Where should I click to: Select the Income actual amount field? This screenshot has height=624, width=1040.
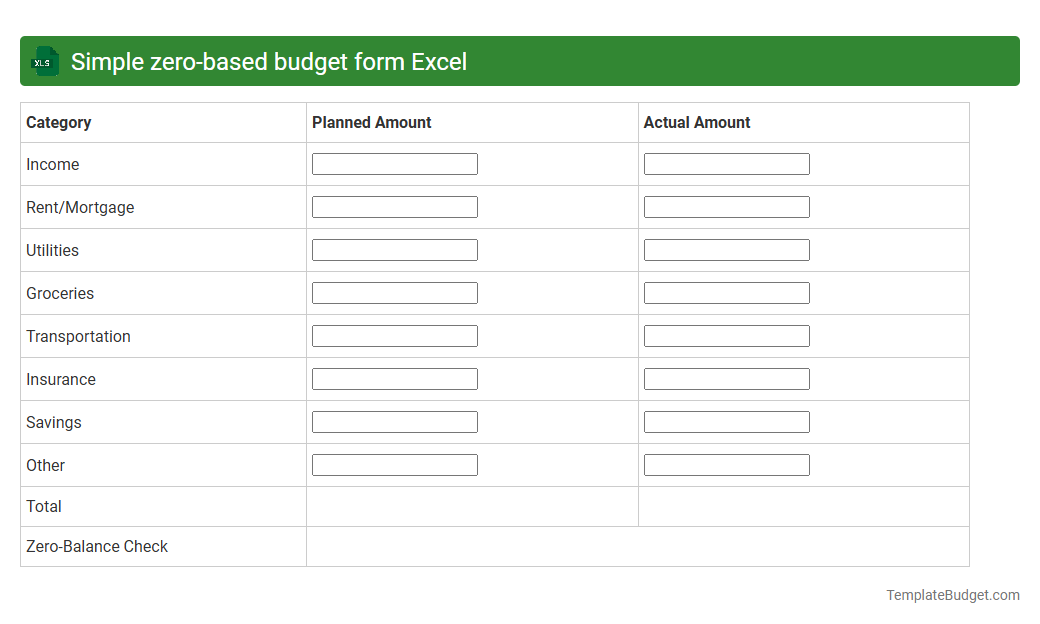click(727, 163)
